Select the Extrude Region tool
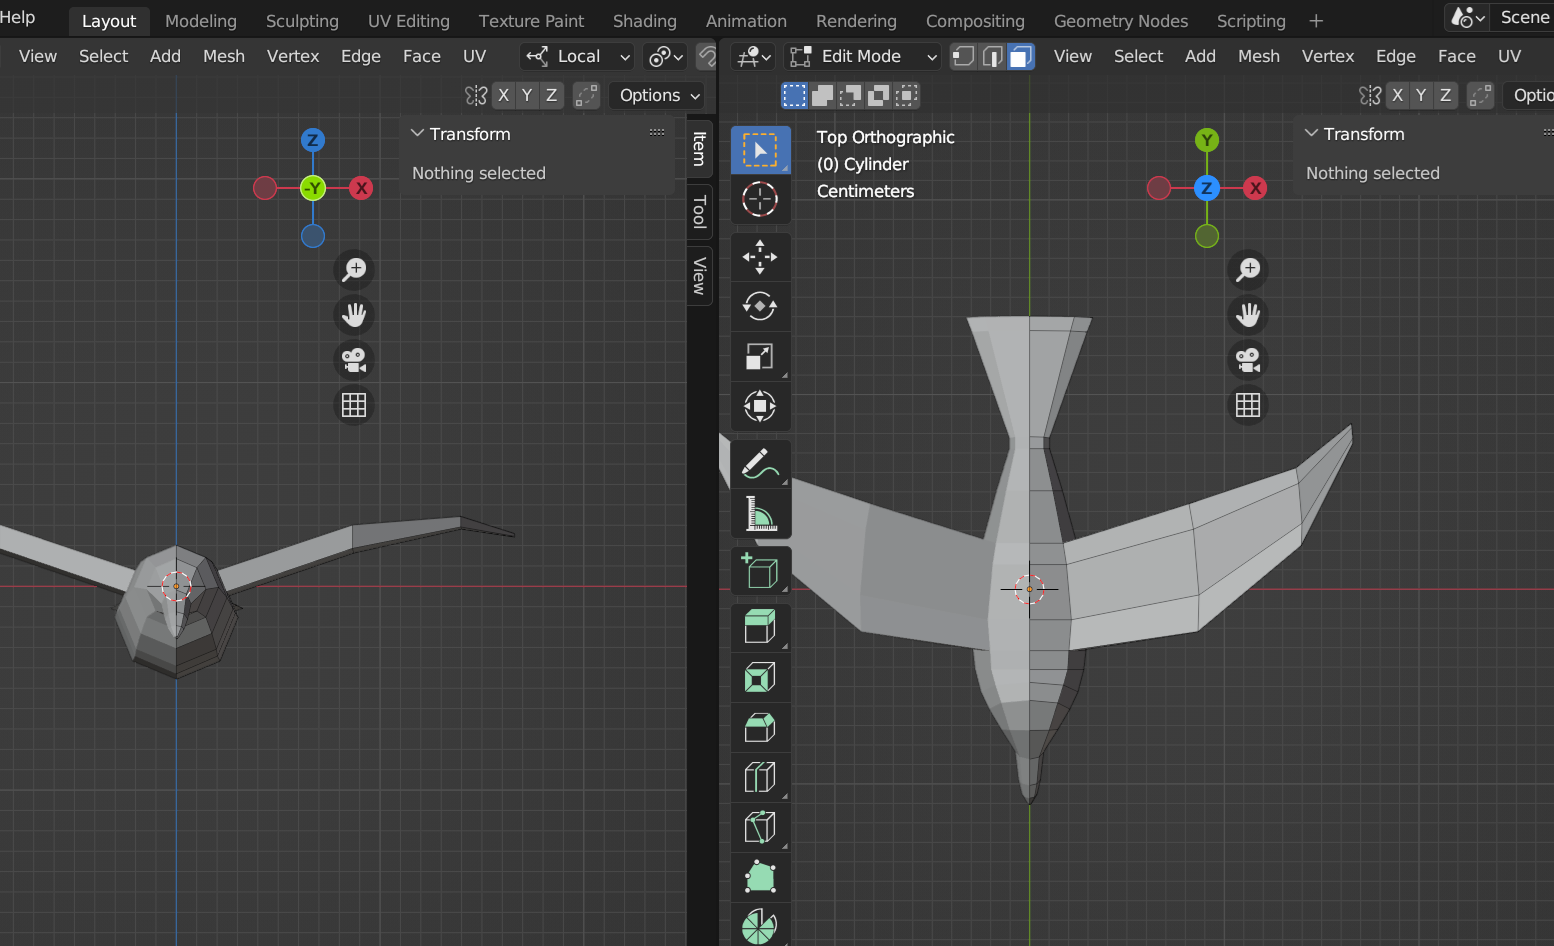 pos(760,627)
